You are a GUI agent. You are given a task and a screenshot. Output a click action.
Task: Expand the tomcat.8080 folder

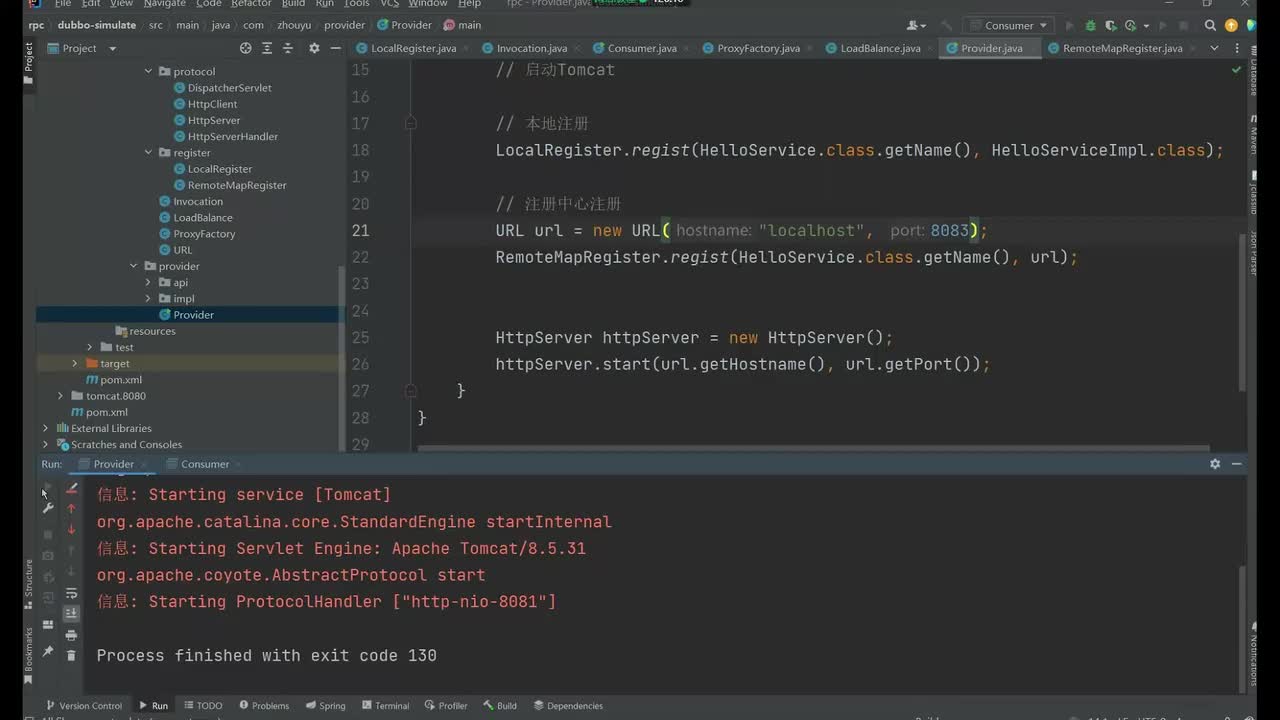61,396
